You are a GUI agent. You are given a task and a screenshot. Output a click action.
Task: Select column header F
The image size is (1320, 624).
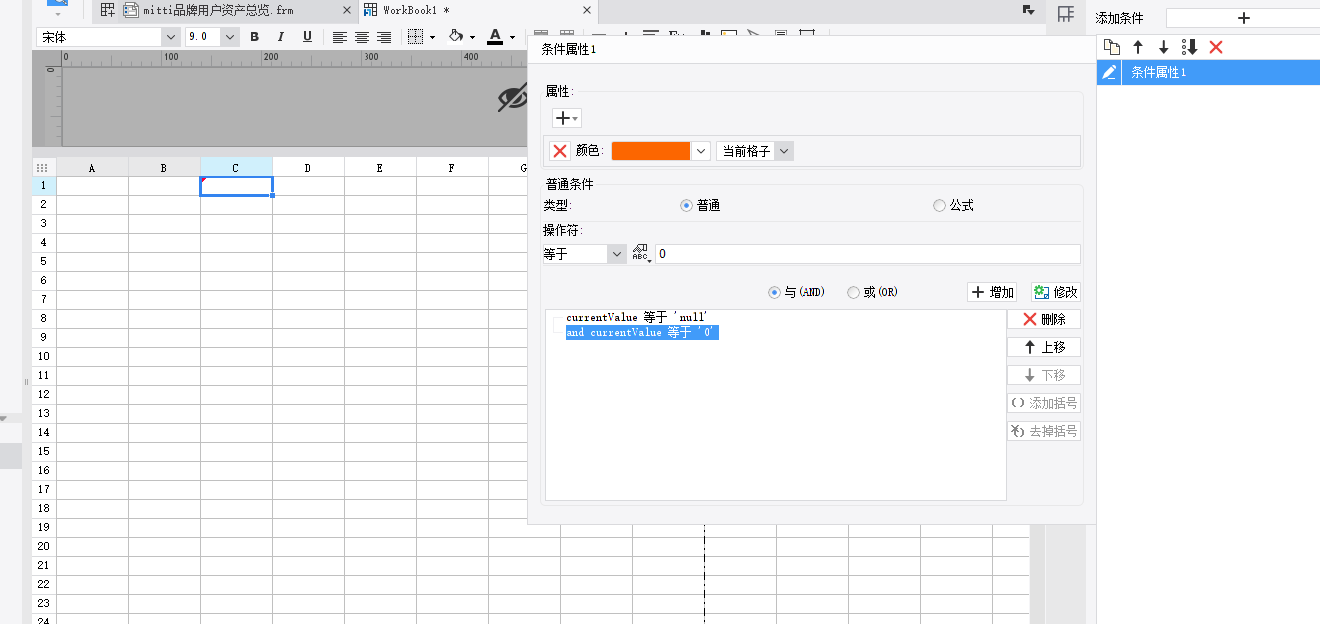click(452, 168)
